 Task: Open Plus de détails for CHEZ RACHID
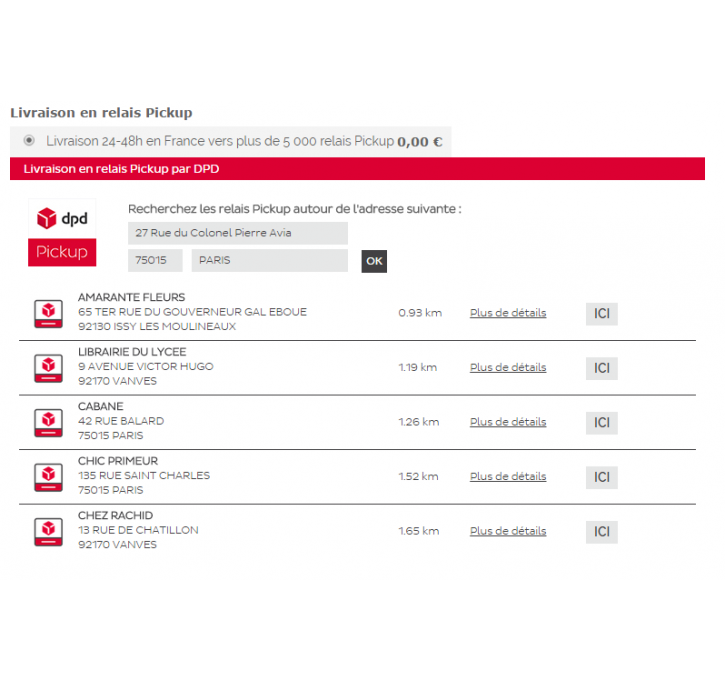pyautogui.click(x=508, y=531)
